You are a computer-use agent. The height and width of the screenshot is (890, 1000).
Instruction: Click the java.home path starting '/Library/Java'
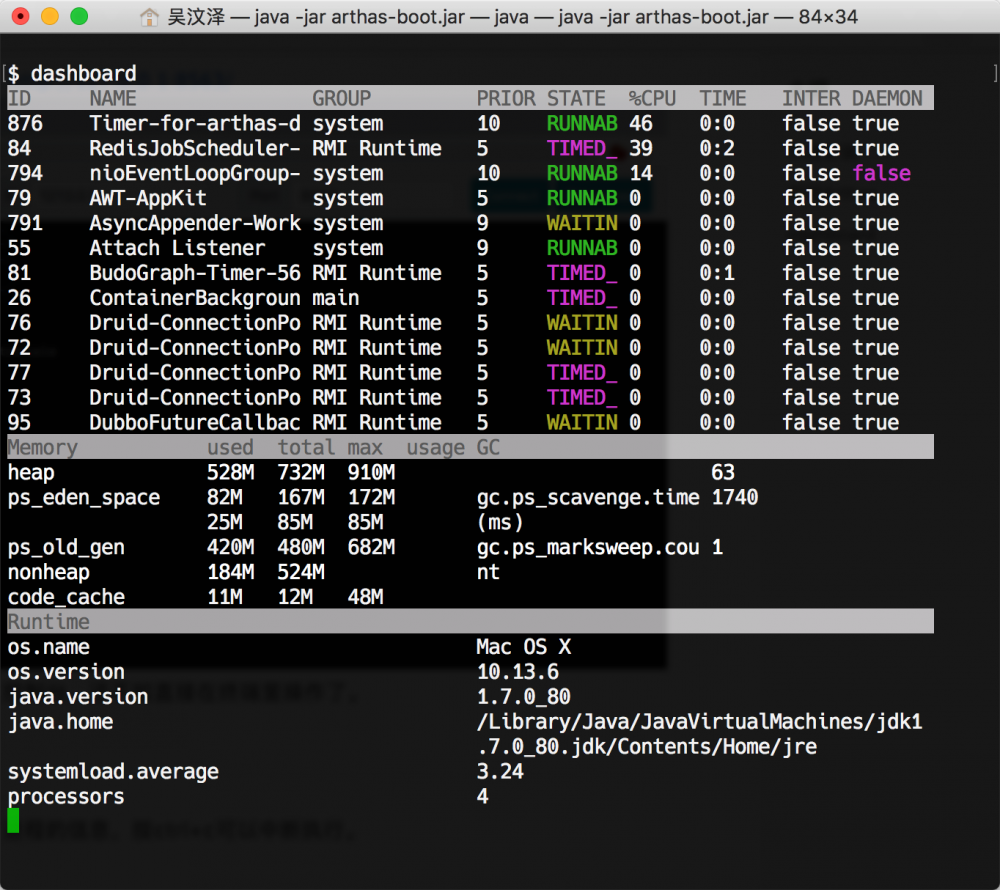(700, 721)
